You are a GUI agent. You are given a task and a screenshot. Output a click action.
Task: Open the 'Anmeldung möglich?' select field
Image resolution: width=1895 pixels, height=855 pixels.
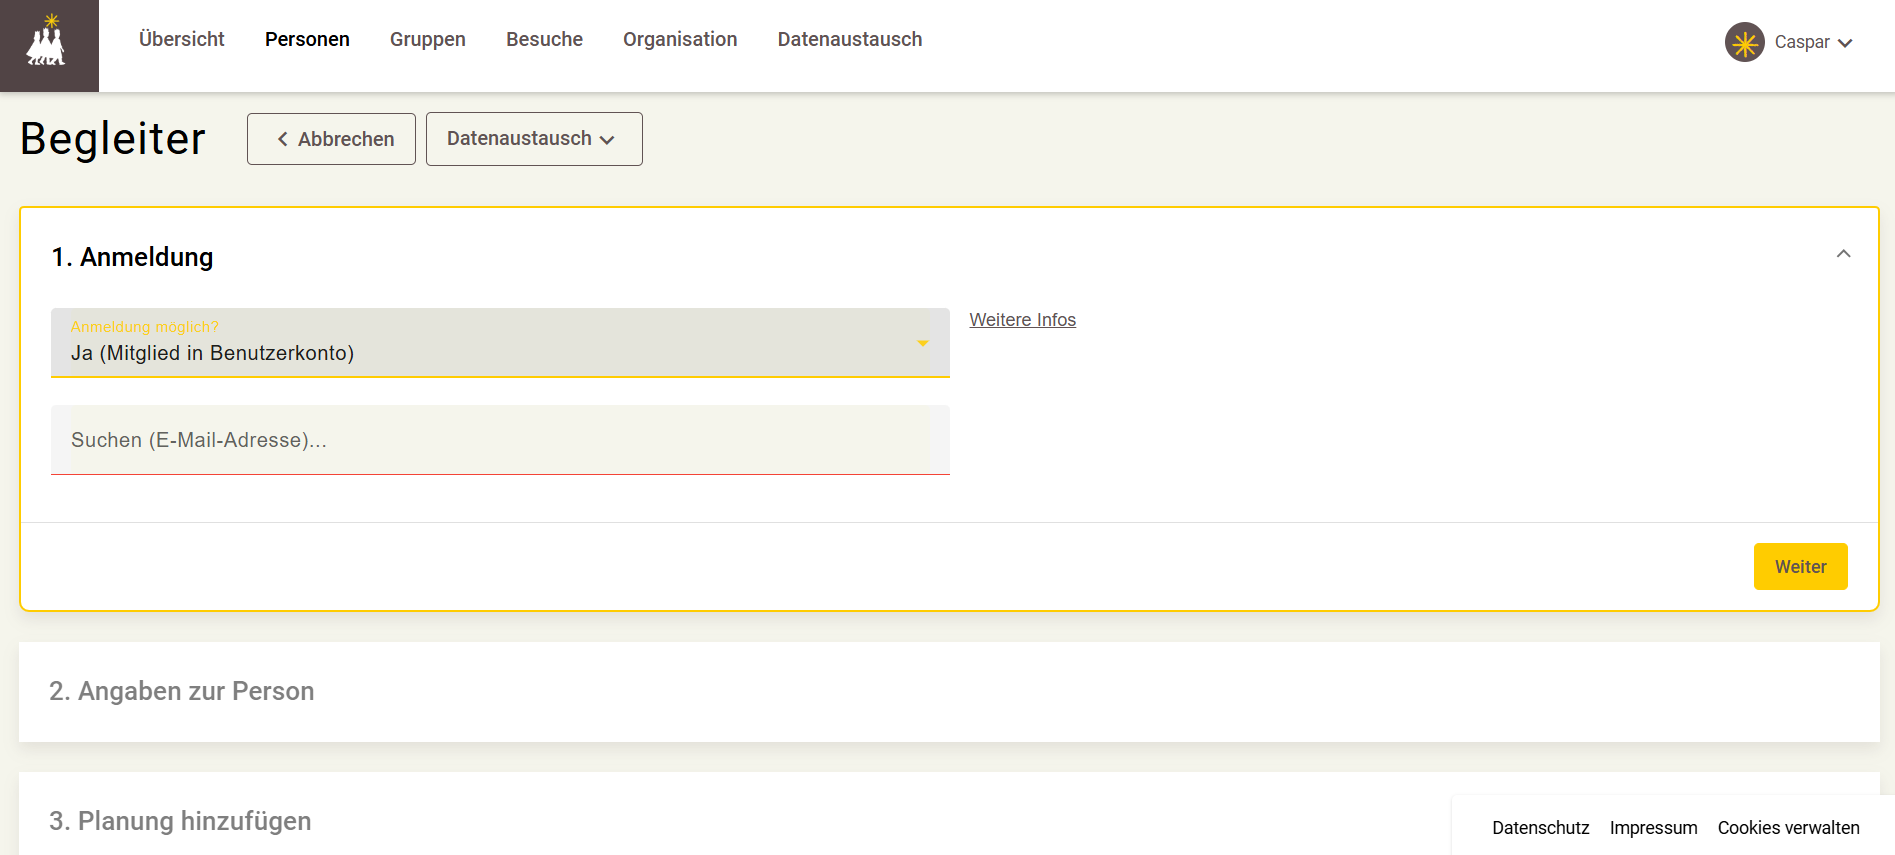pyautogui.click(x=500, y=342)
